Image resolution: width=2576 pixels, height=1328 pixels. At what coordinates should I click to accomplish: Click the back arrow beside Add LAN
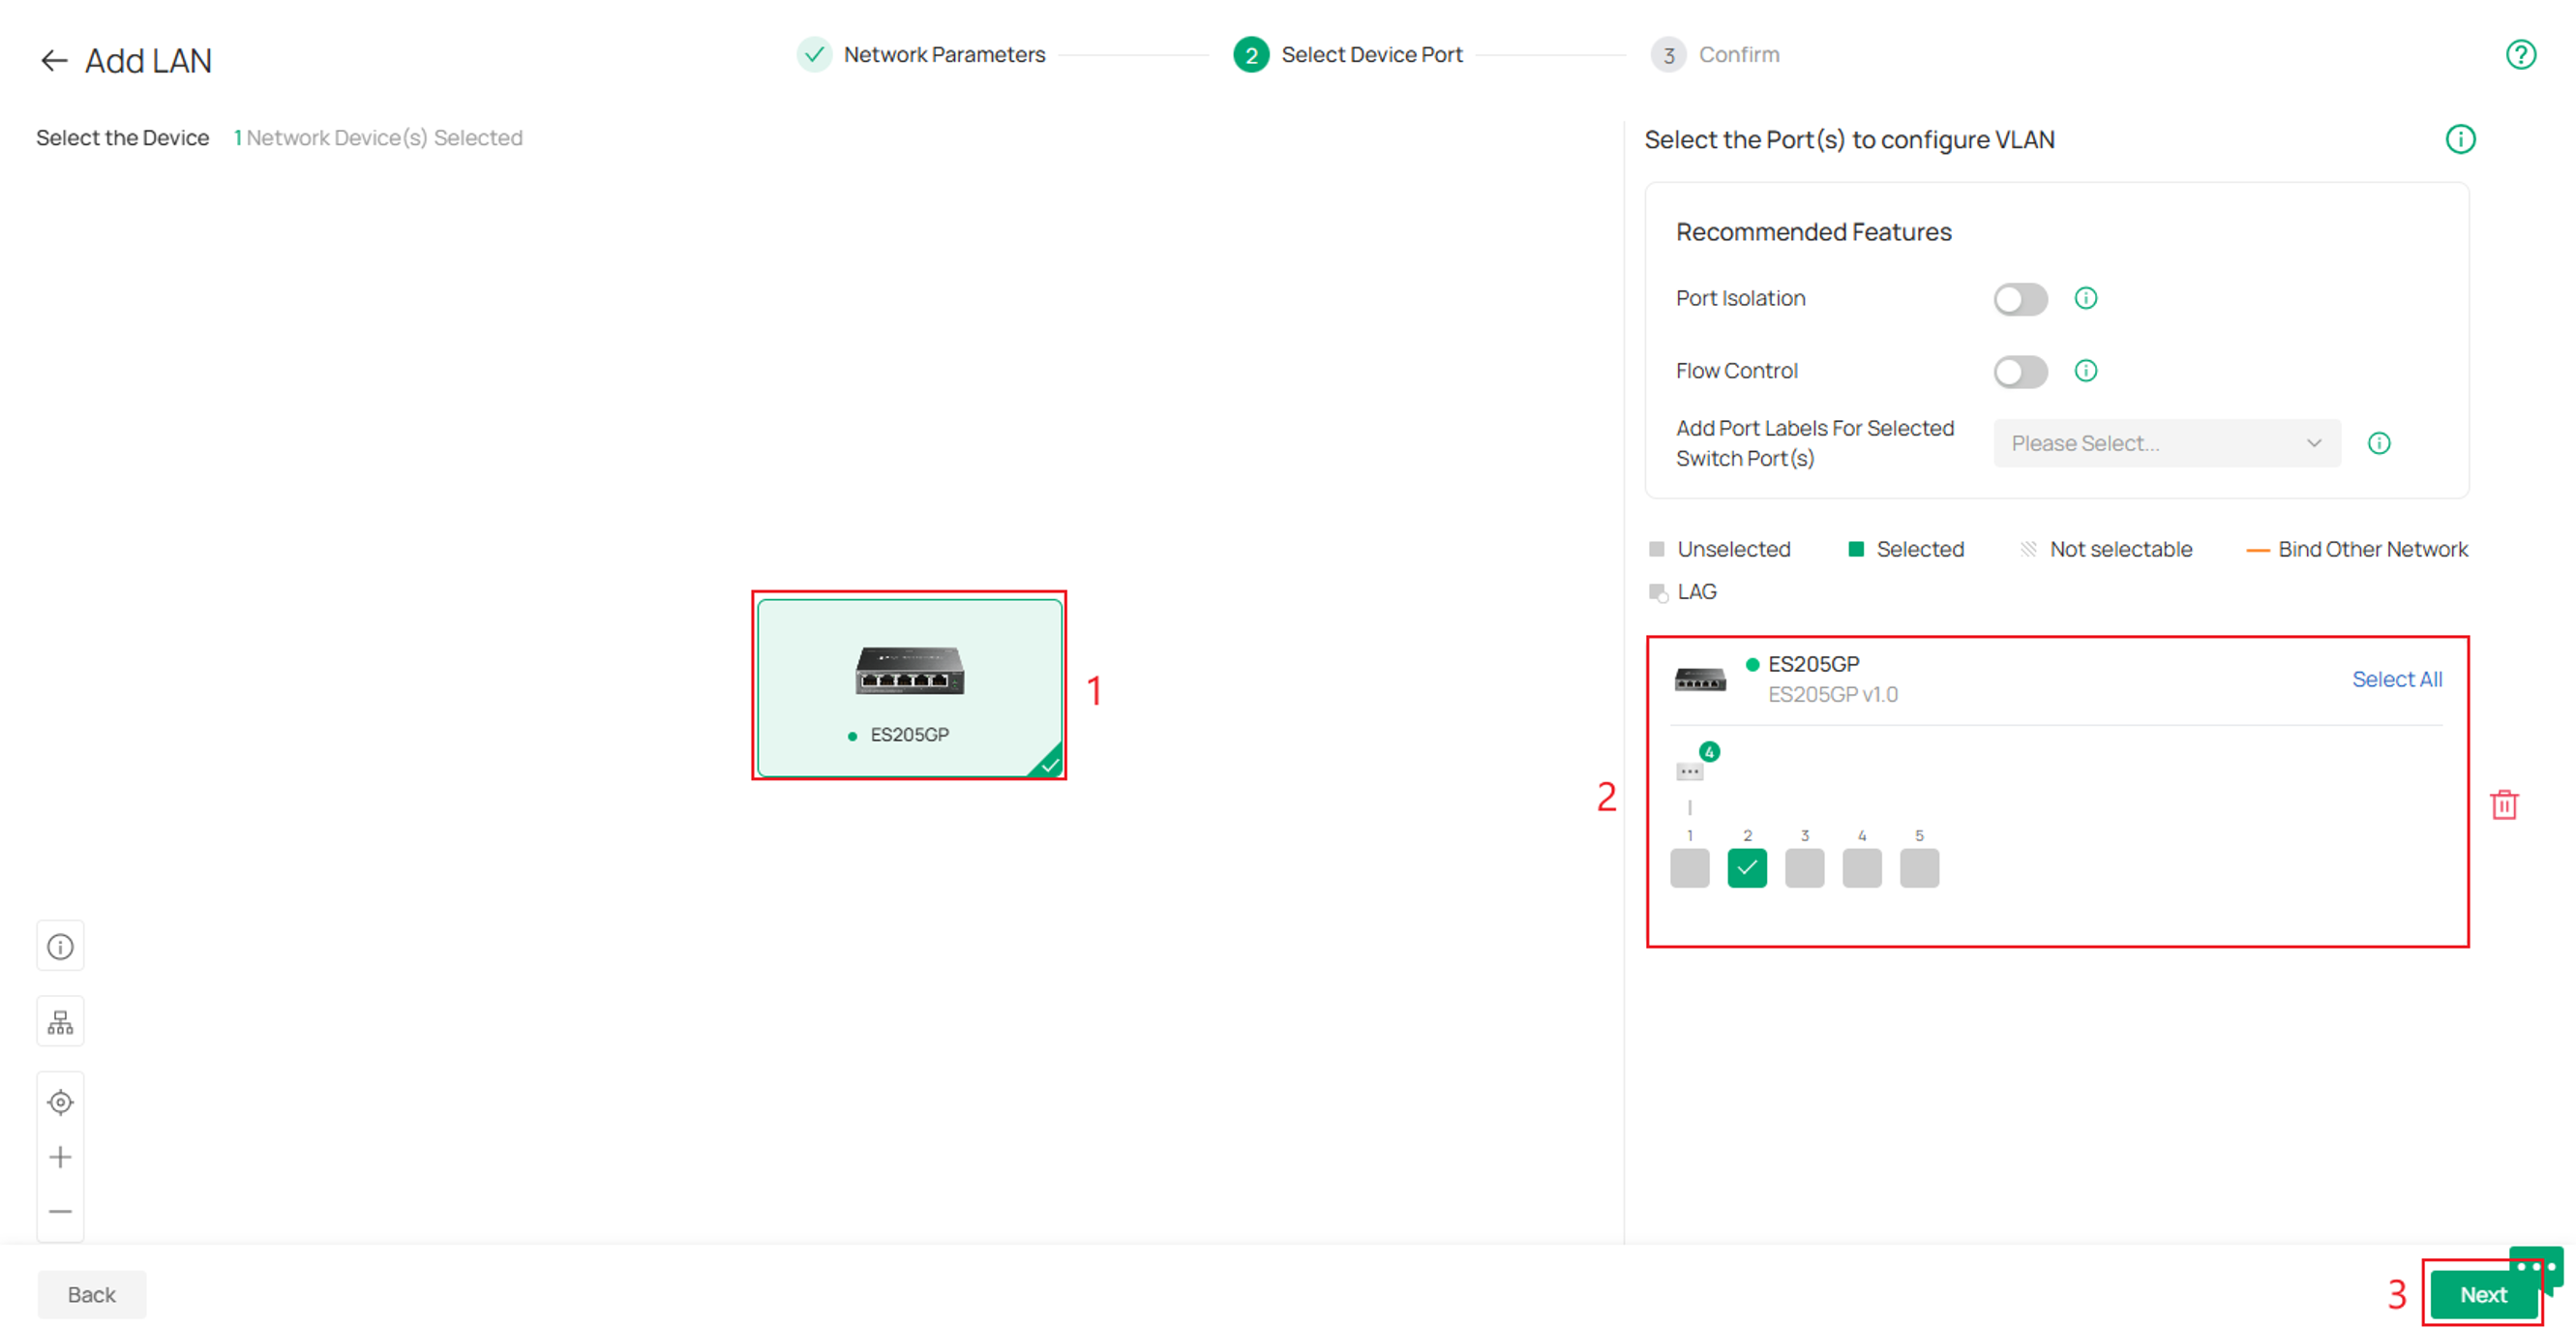pos(53,61)
